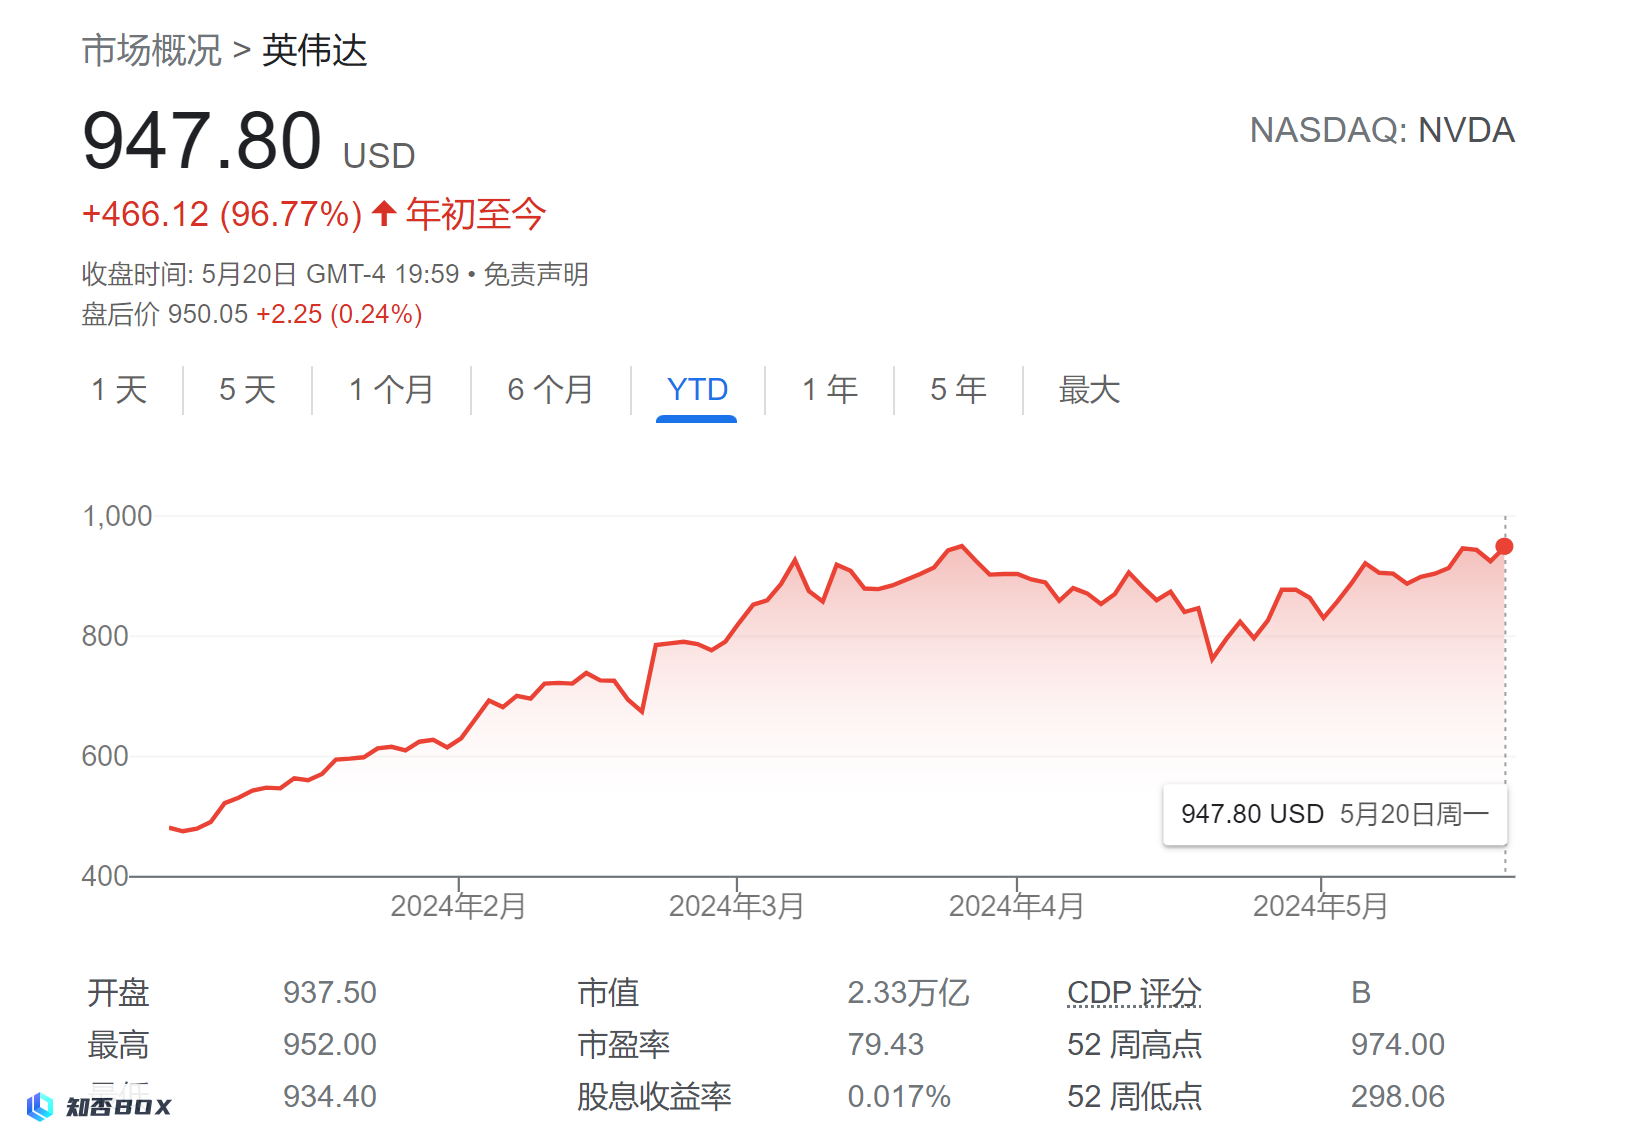Select the 最大 range tab

[x=1089, y=389]
